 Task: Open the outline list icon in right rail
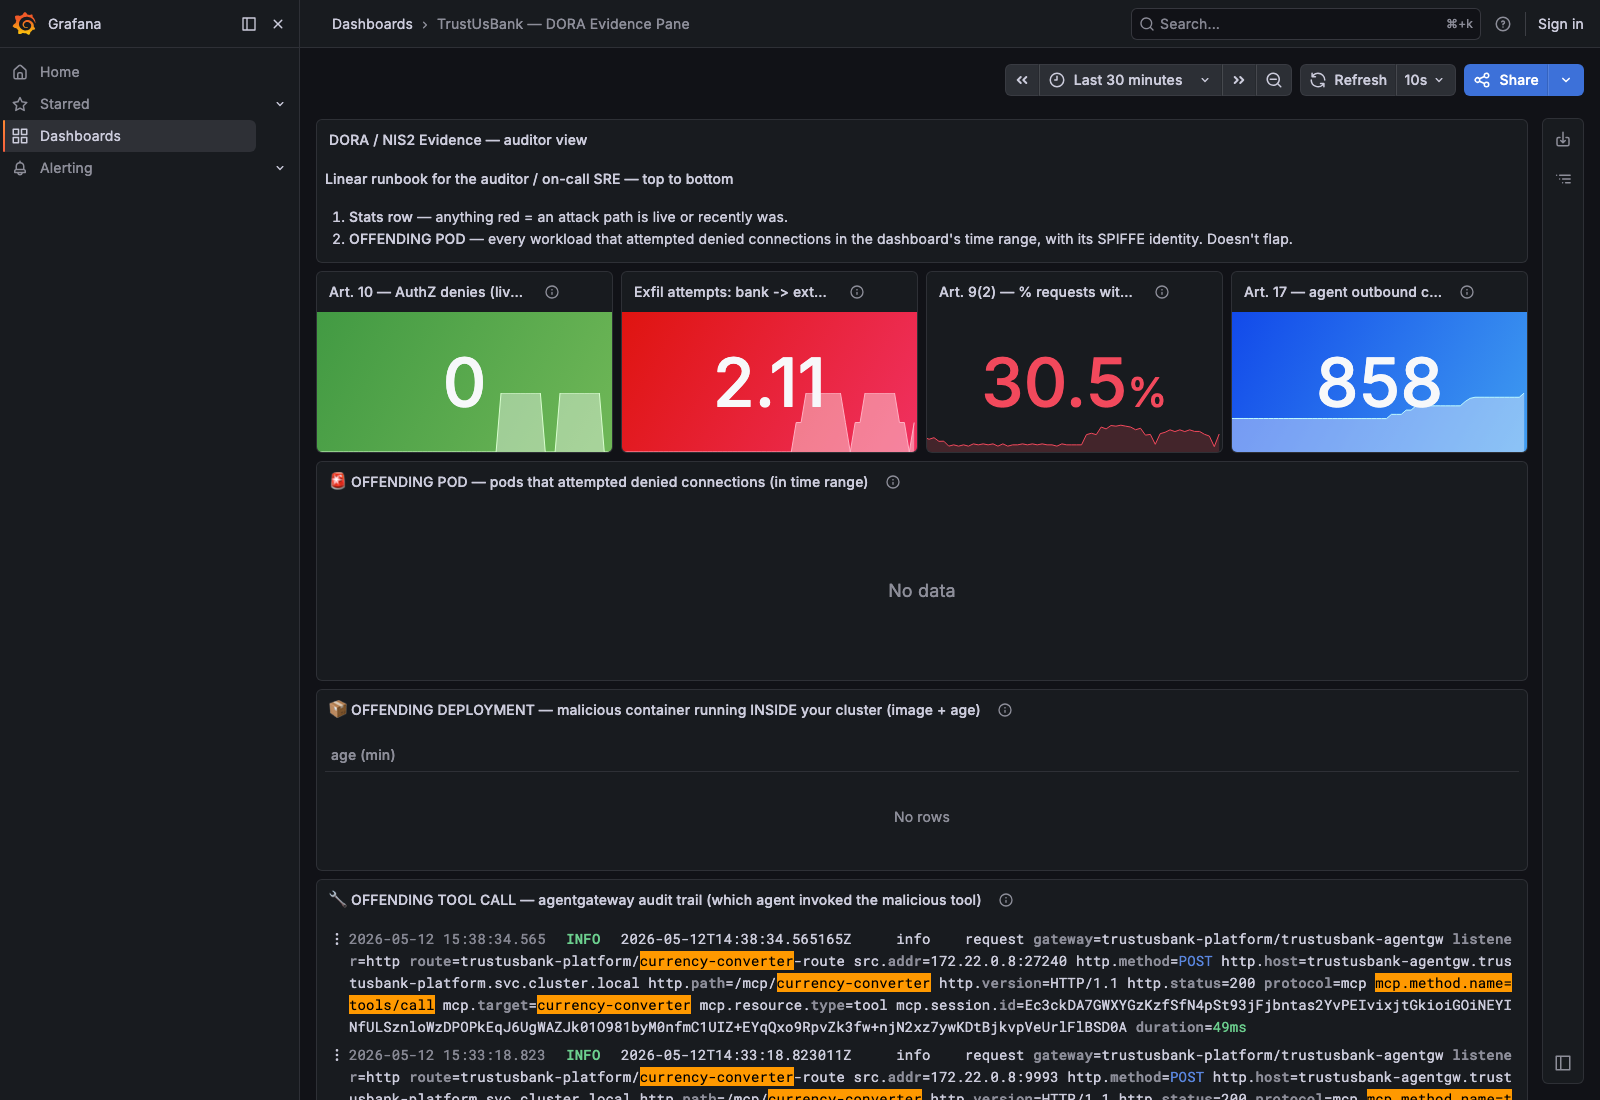[1563, 179]
